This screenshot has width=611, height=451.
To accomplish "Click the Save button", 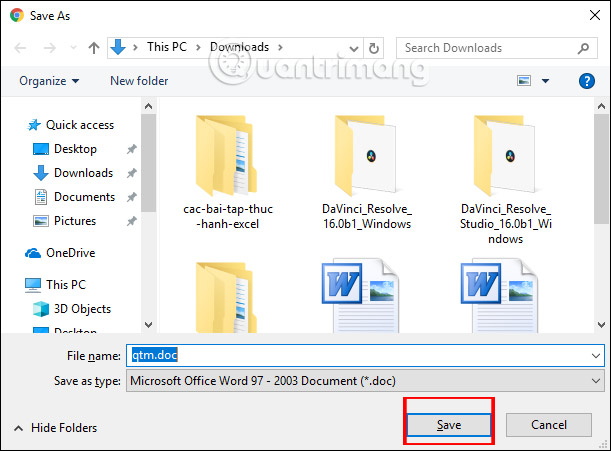I will click(449, 425).
